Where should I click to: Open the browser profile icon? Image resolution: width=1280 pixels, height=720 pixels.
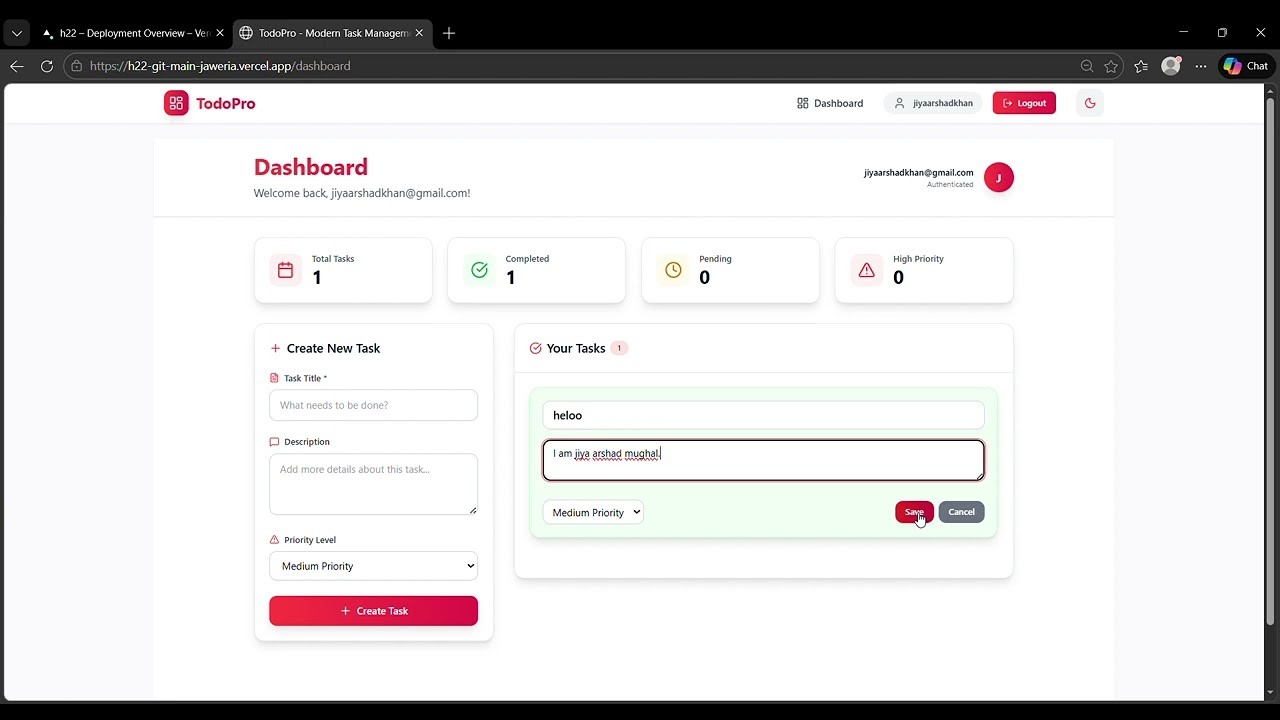1171,66
